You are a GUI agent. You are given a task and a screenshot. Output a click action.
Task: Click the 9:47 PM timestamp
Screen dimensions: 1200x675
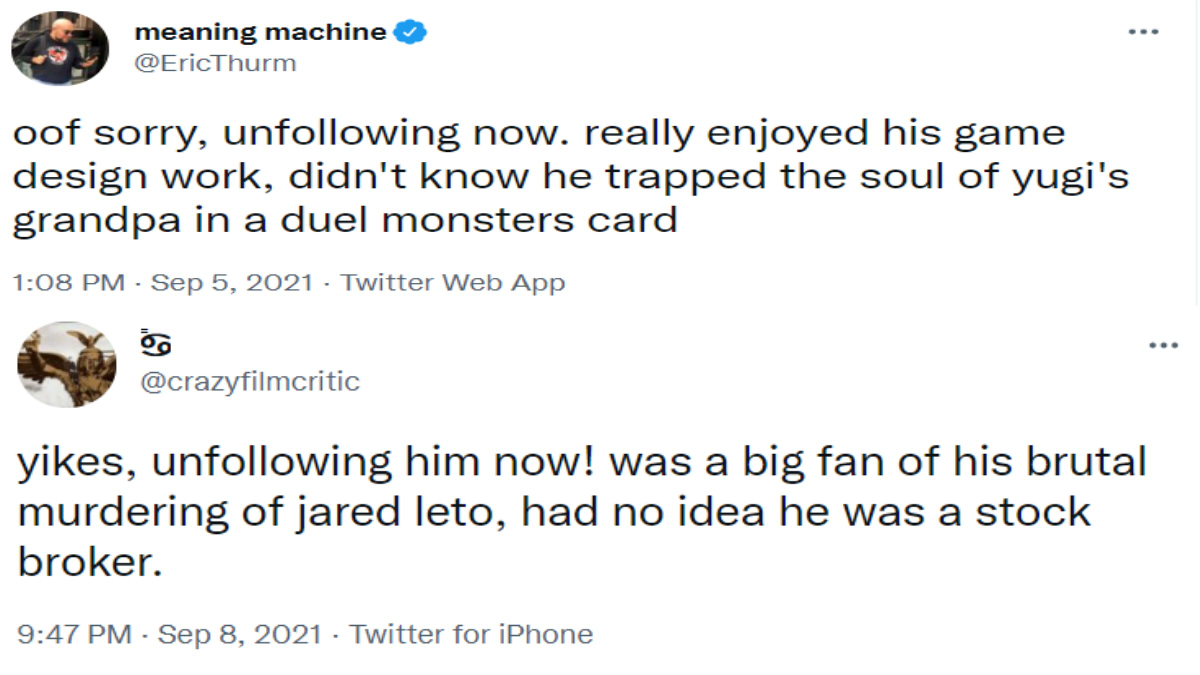click(74, 634)
